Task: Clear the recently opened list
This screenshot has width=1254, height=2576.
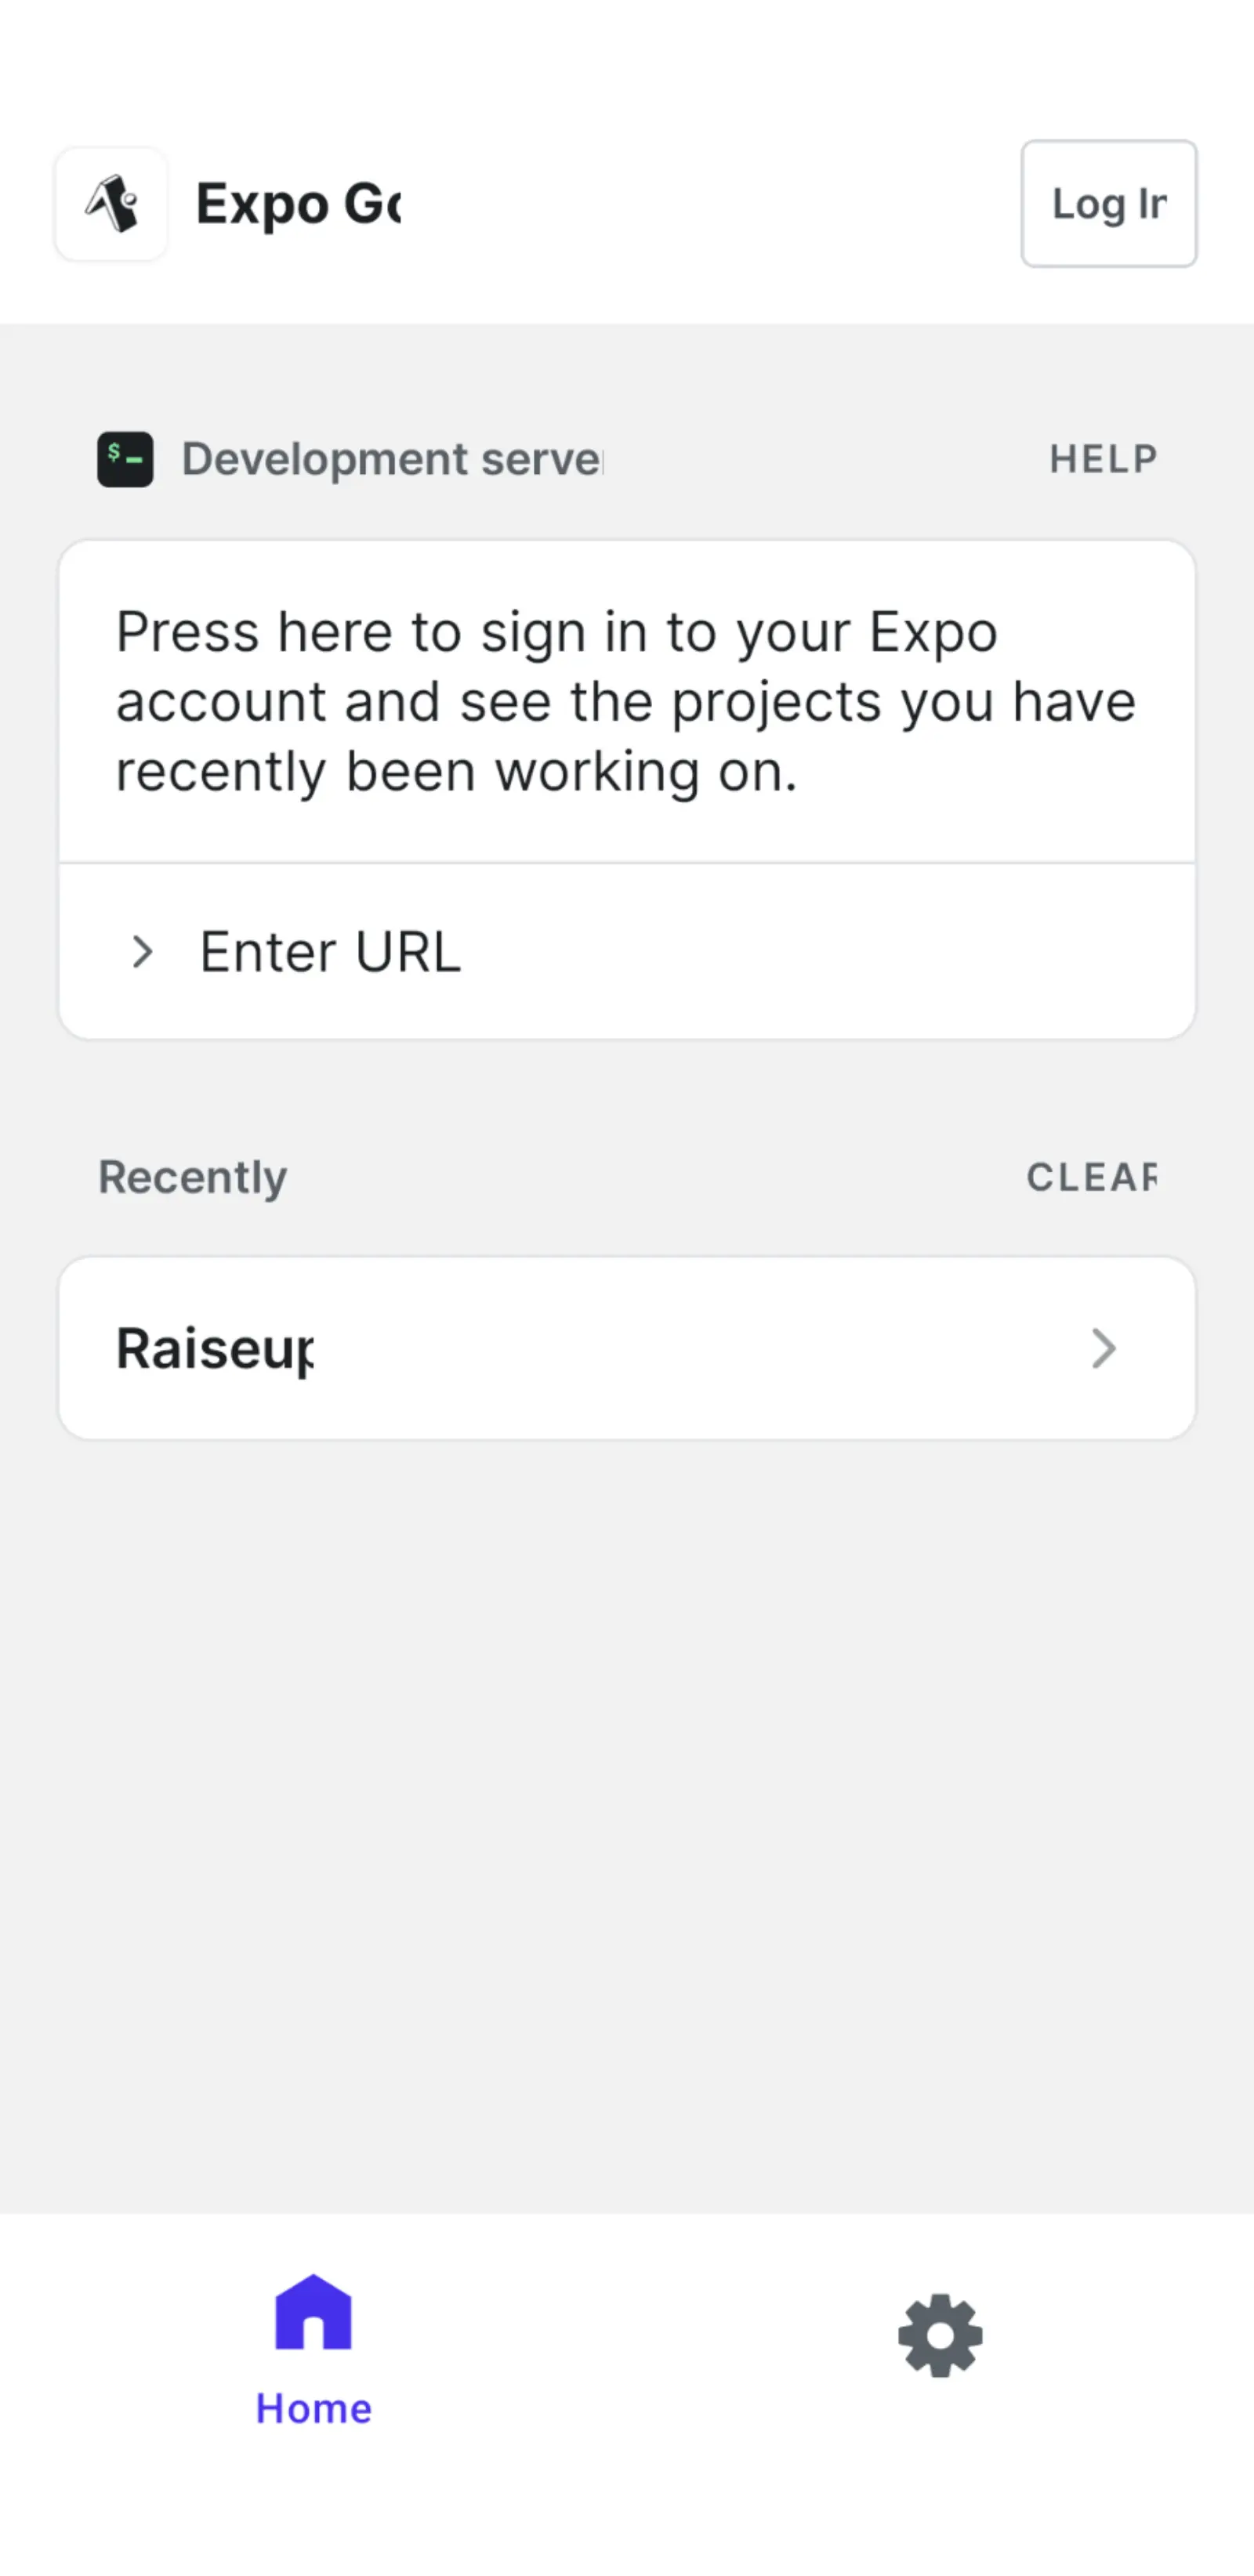Action: (1091, 1177)
